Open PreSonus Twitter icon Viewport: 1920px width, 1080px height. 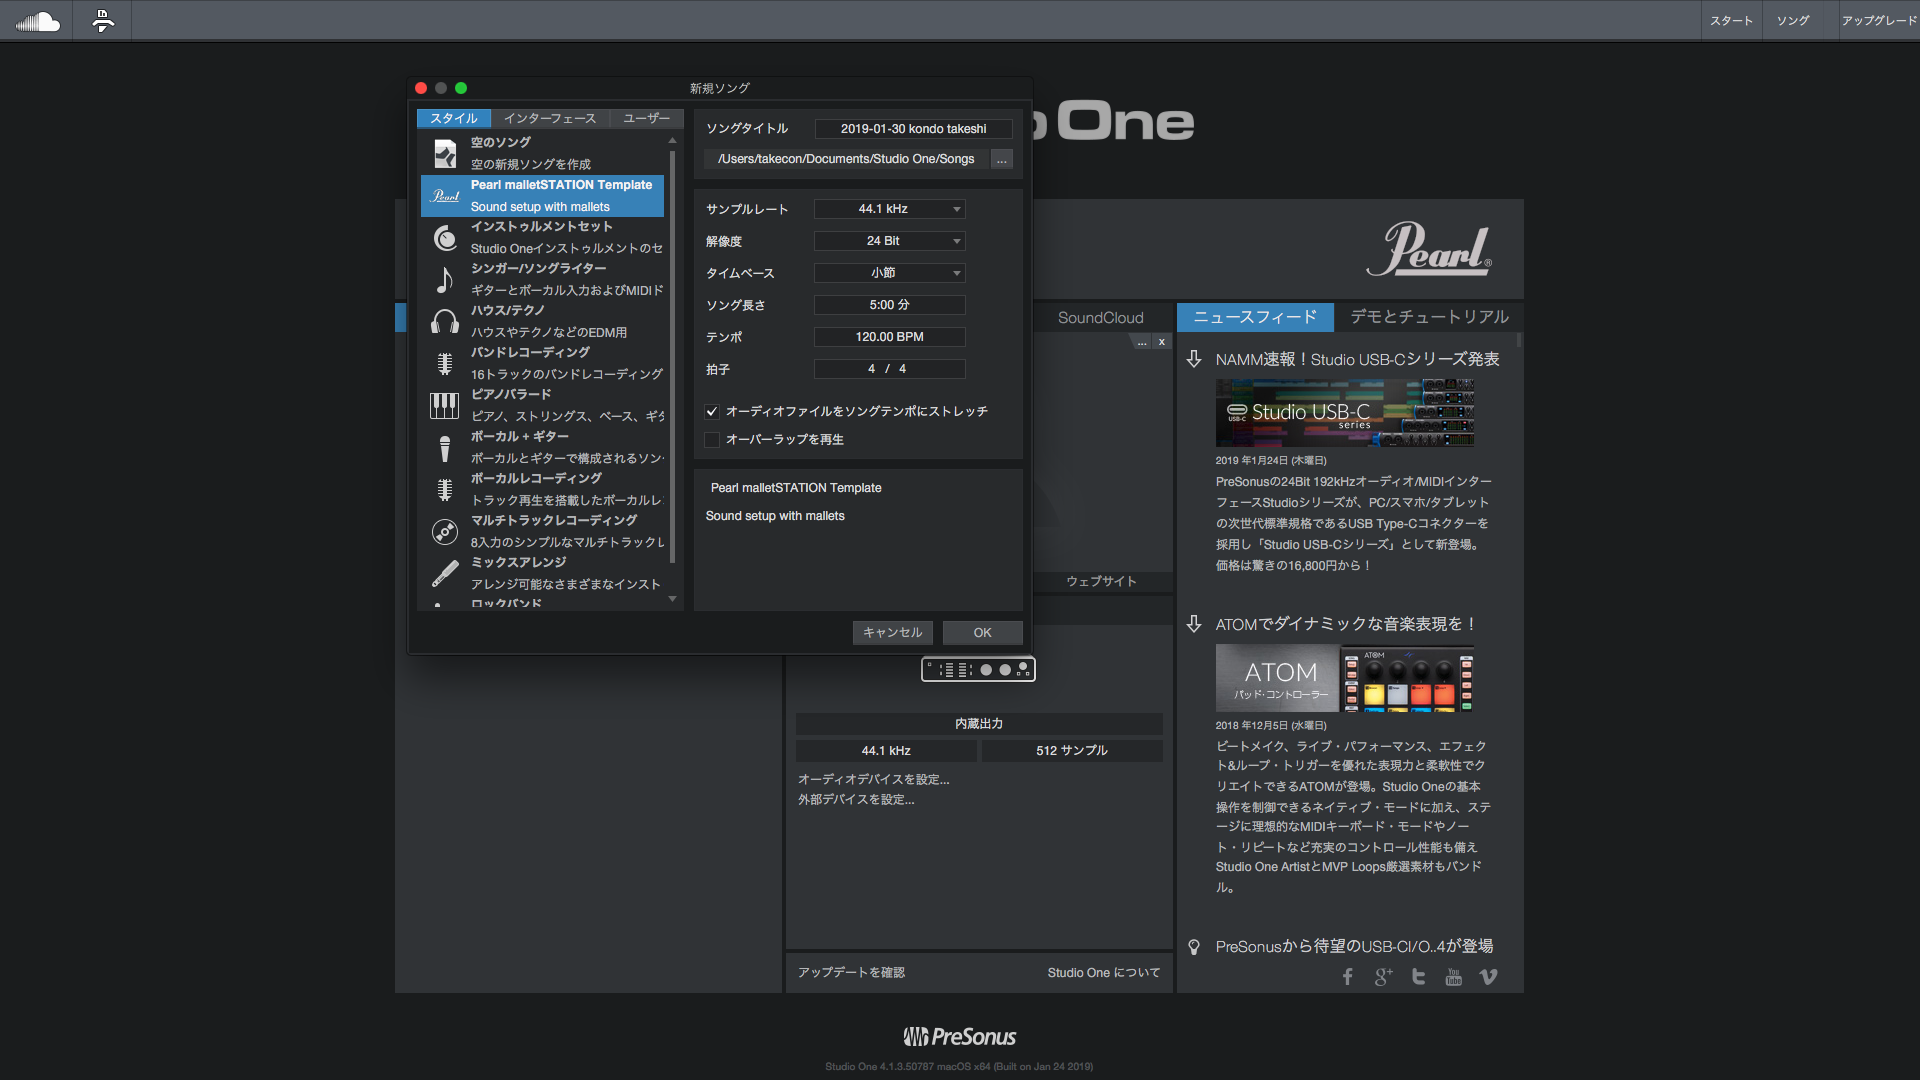1418,977
